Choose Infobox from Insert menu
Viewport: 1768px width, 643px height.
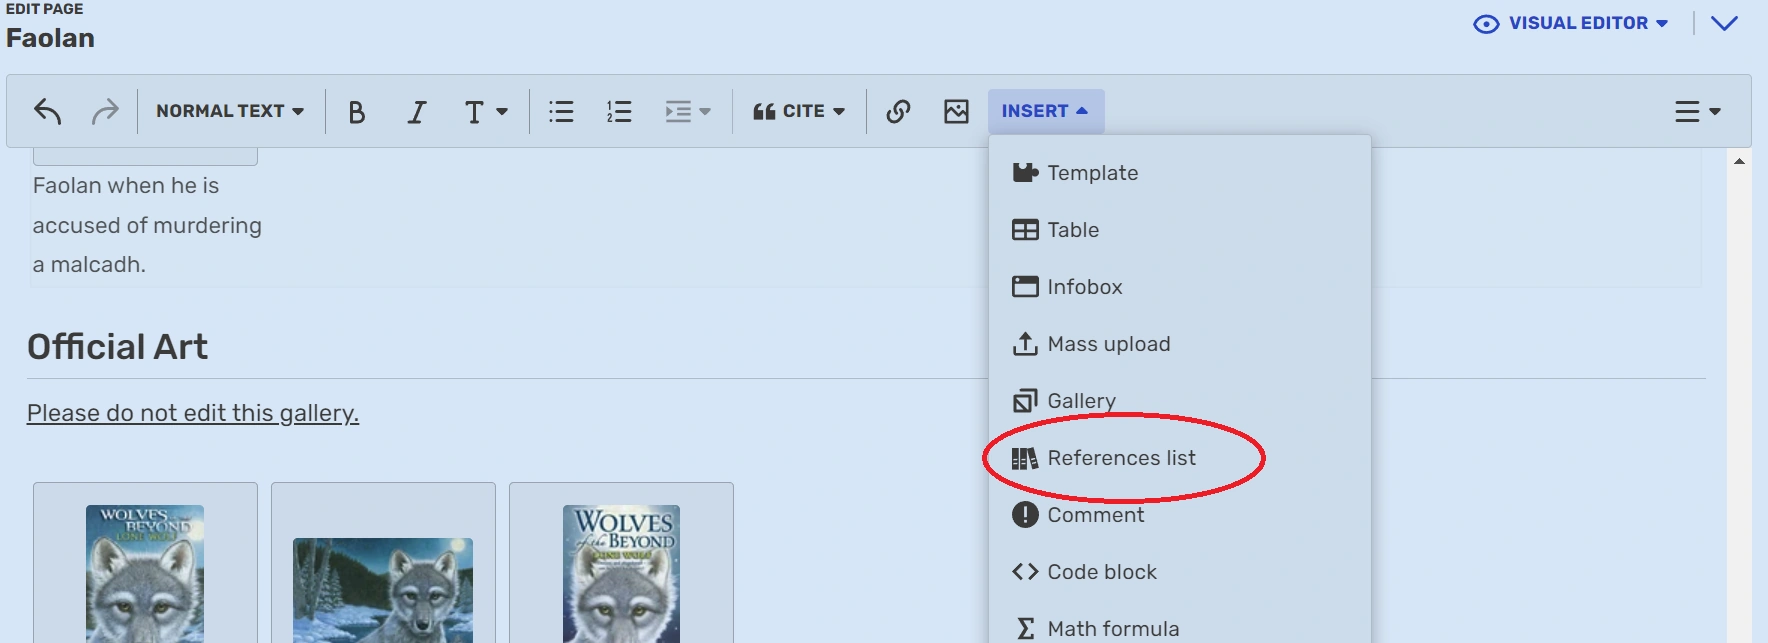point(1180,287)
